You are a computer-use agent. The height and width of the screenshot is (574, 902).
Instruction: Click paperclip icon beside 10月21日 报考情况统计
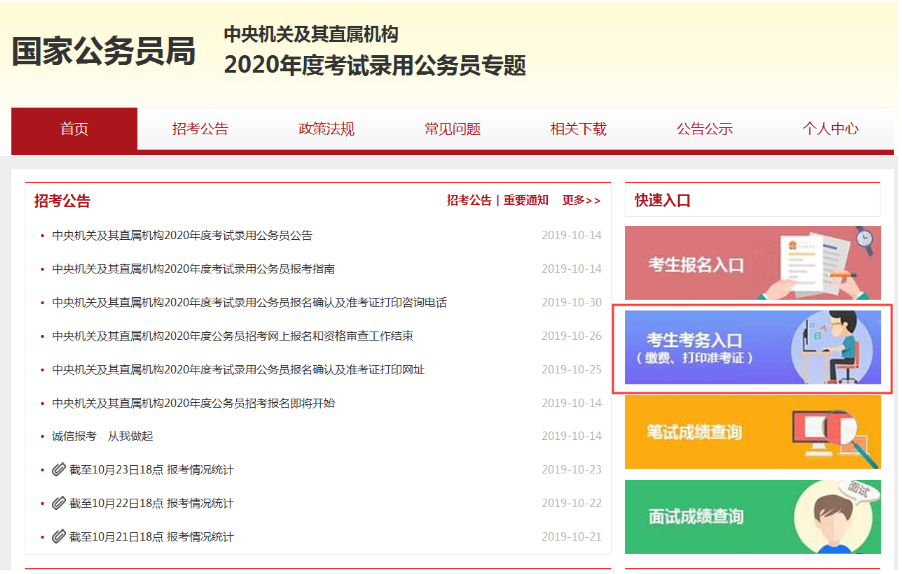tap(59, 536)
